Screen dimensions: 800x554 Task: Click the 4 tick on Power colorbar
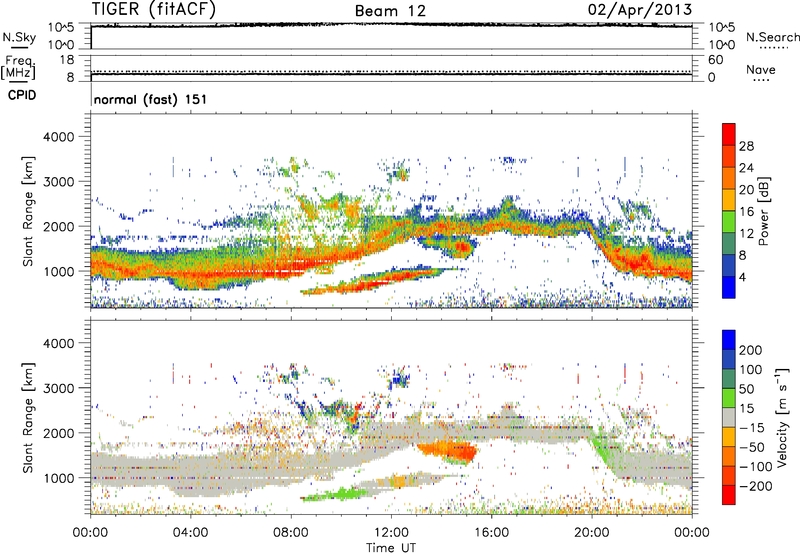pyautogui.click(x=743, y=278)
